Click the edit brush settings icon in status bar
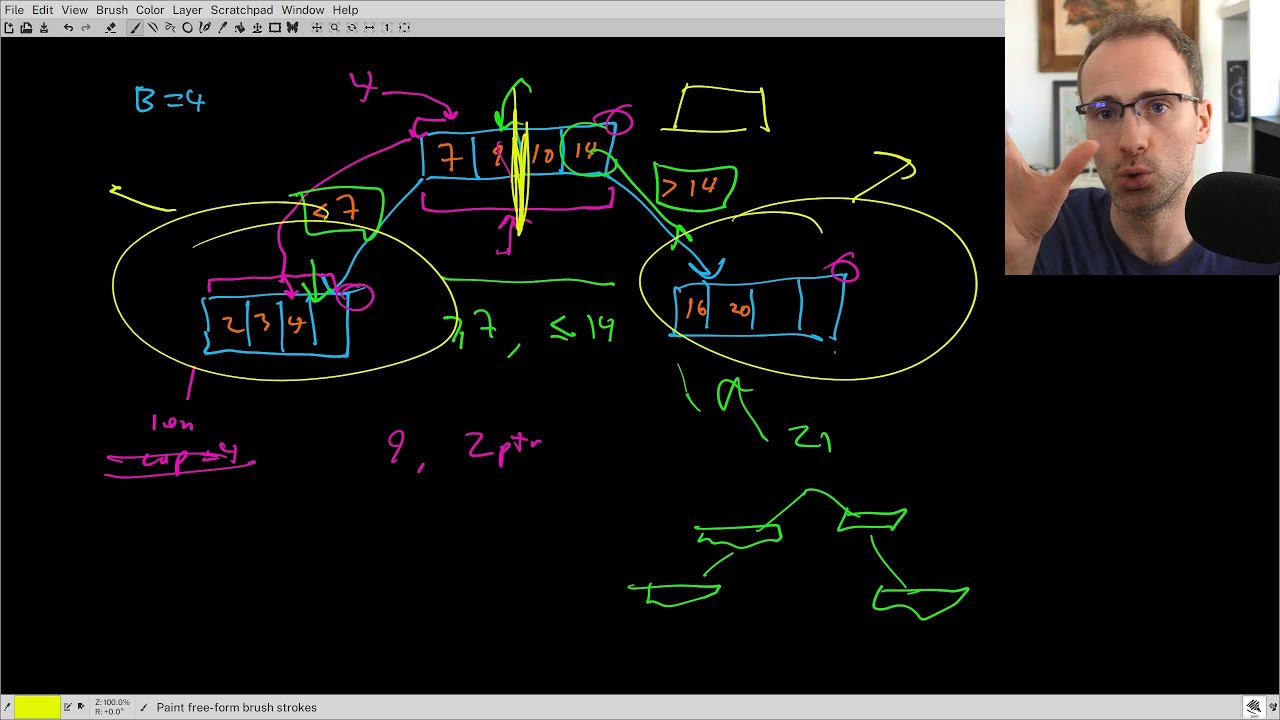This screenshot has width=1280, height=720. click(x=67, y=706)
